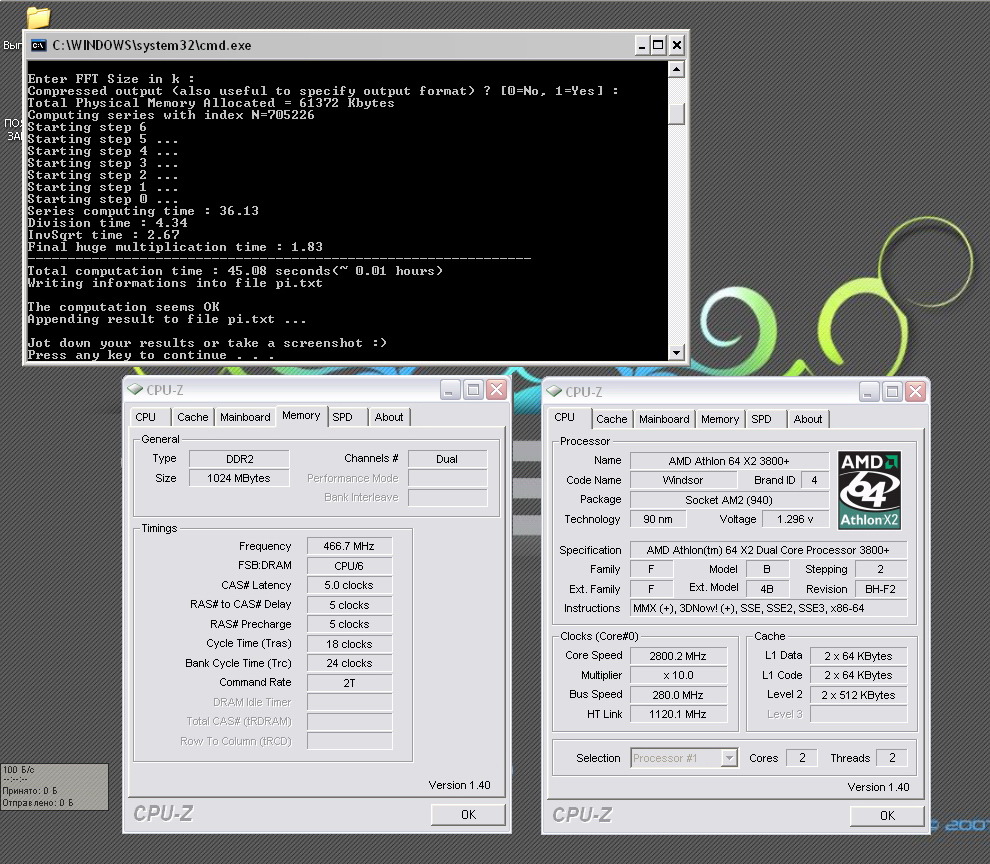
Task: Click the Channels # field showing Dual
Action: 447,459
